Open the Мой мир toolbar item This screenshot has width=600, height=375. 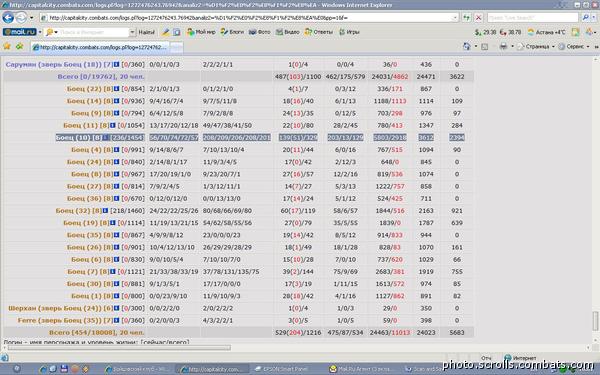[201, 32]
